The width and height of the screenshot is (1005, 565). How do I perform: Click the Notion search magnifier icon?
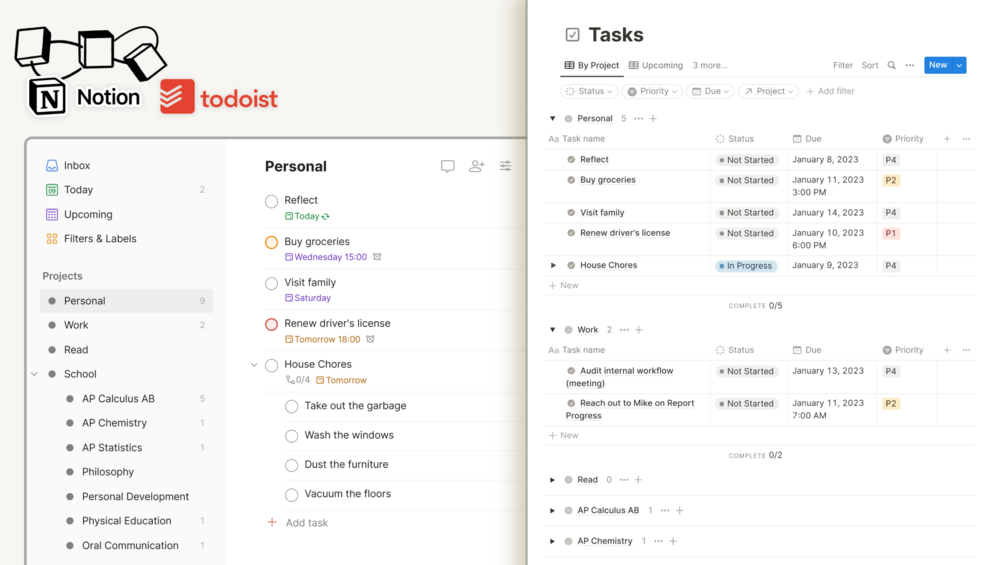pyautogui.click(x=892, y=65)
